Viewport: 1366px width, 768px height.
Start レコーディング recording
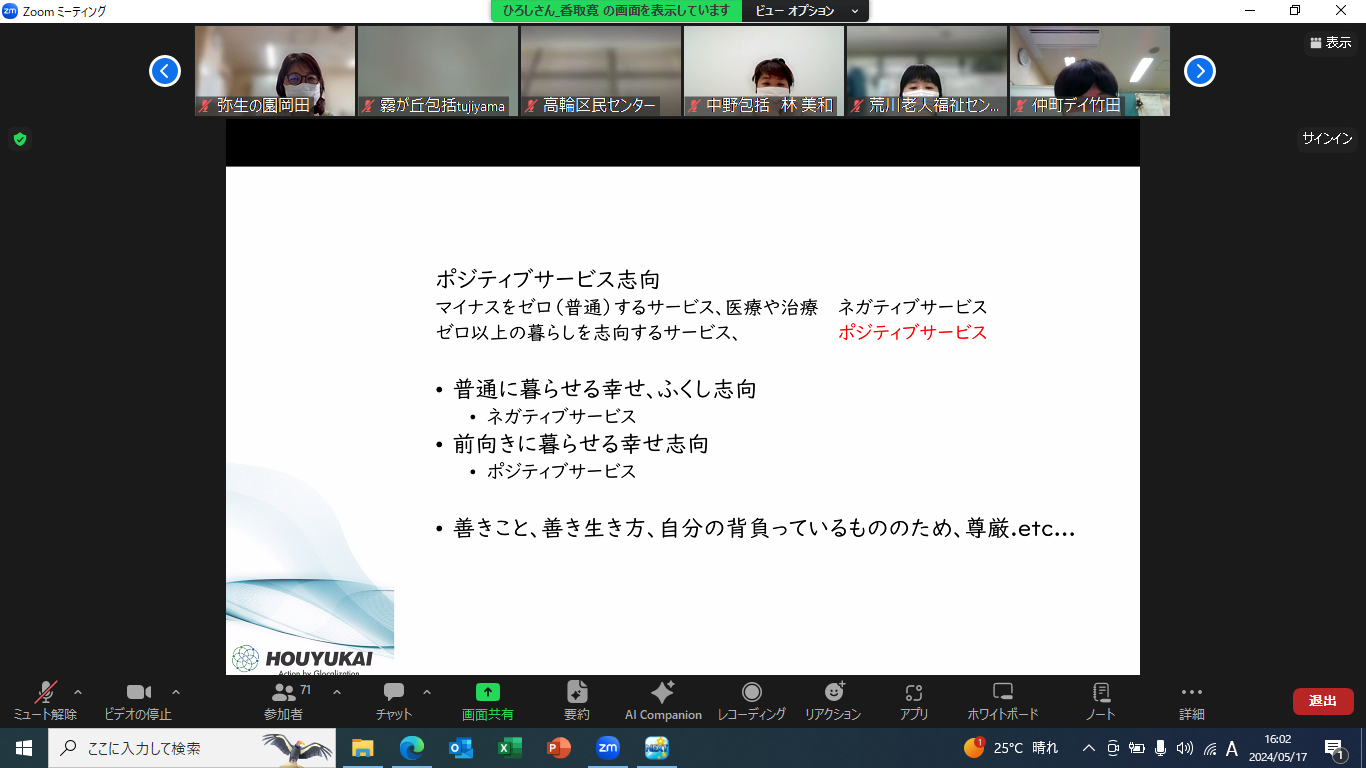pos(751,700)
